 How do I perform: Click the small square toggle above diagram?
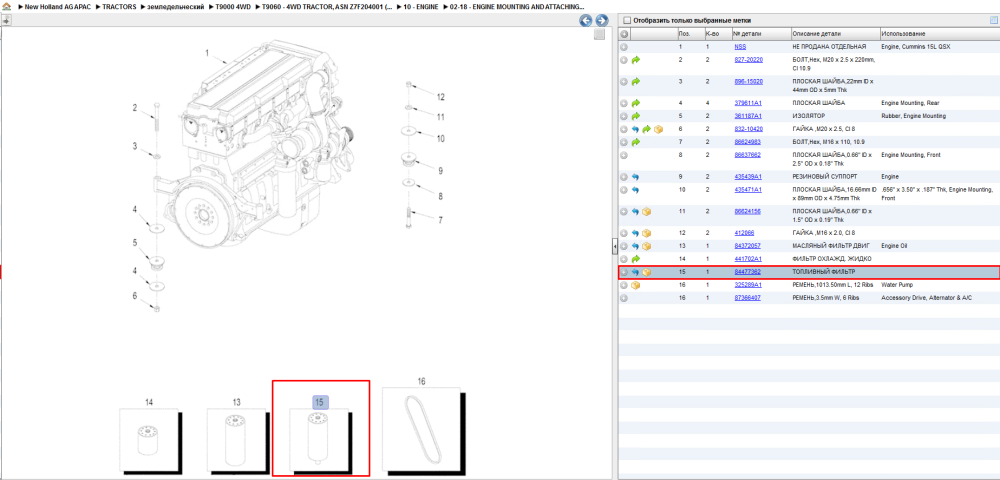coord(599,35)
